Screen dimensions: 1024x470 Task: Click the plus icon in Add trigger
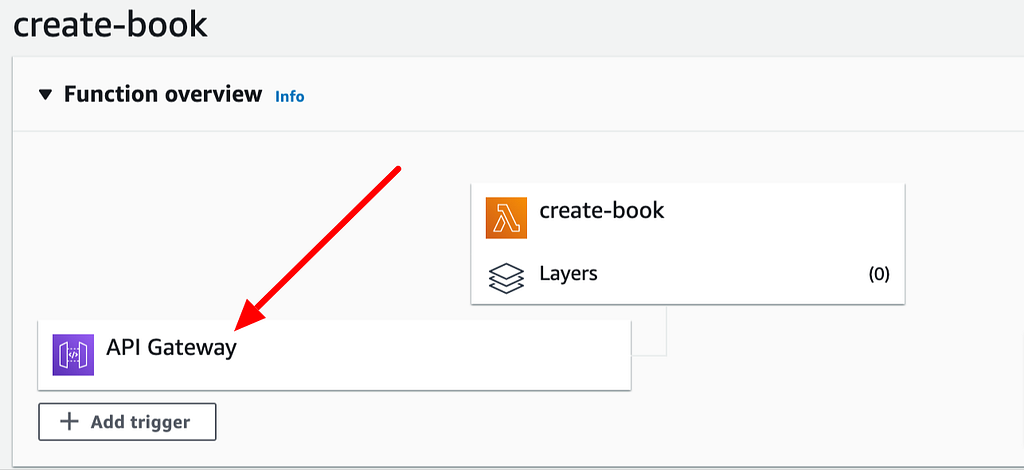[69, 422]
